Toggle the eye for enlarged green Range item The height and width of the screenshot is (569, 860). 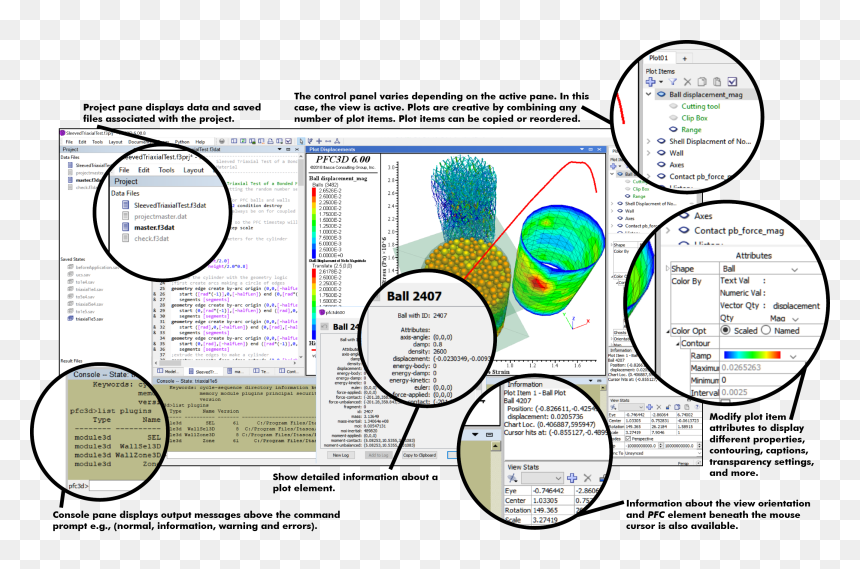[674, 129]
